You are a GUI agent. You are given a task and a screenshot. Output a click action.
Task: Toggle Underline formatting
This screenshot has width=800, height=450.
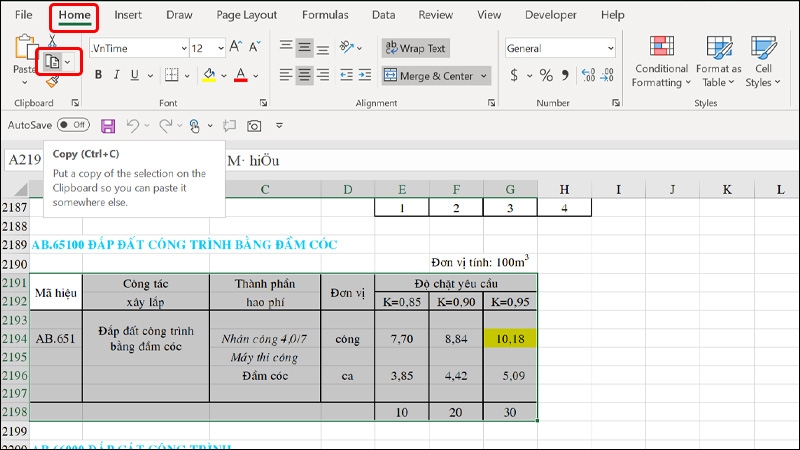click(135, 75)
